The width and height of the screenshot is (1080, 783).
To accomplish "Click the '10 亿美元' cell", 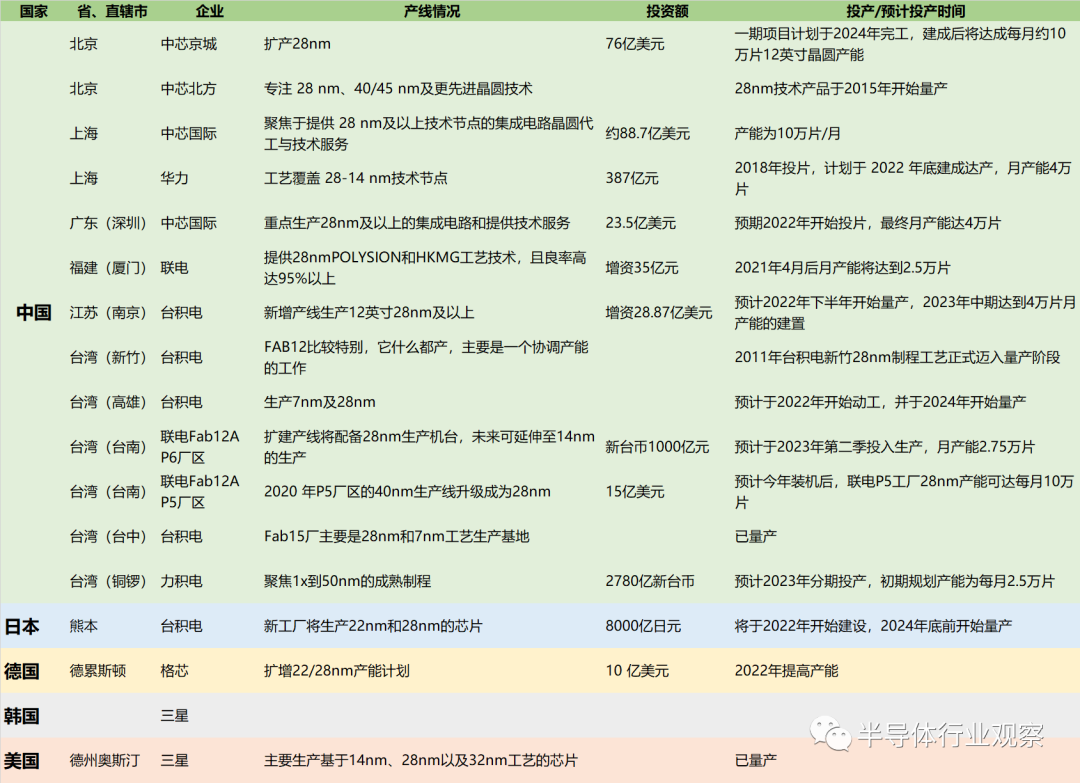I will pyautogui.click(x=637, y=671).
